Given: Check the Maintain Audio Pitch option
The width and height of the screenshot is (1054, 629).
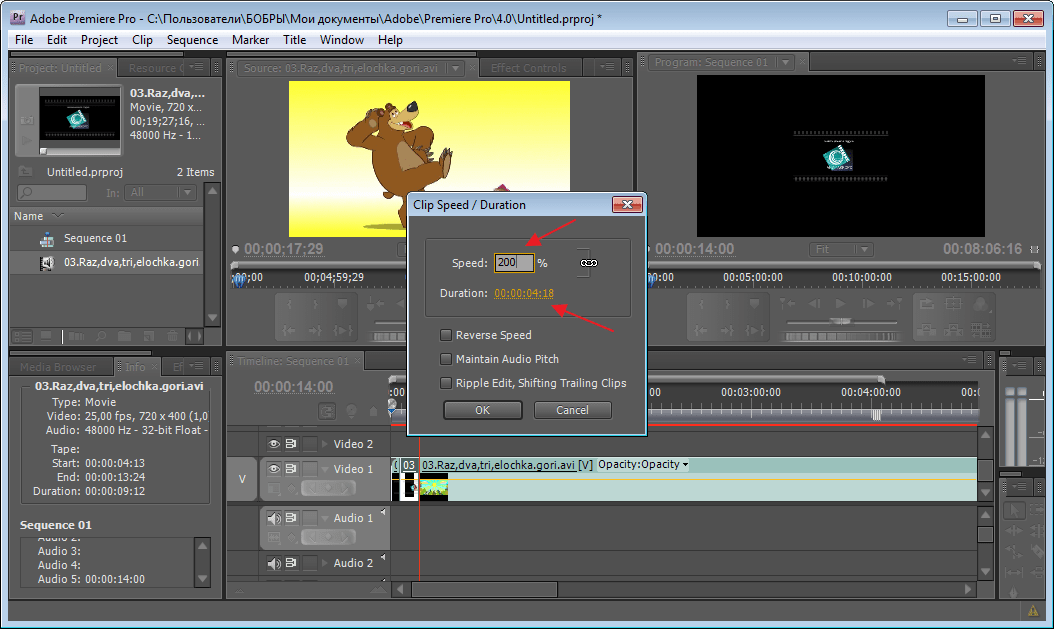Looking at the screenshot, I should [446, 359].
